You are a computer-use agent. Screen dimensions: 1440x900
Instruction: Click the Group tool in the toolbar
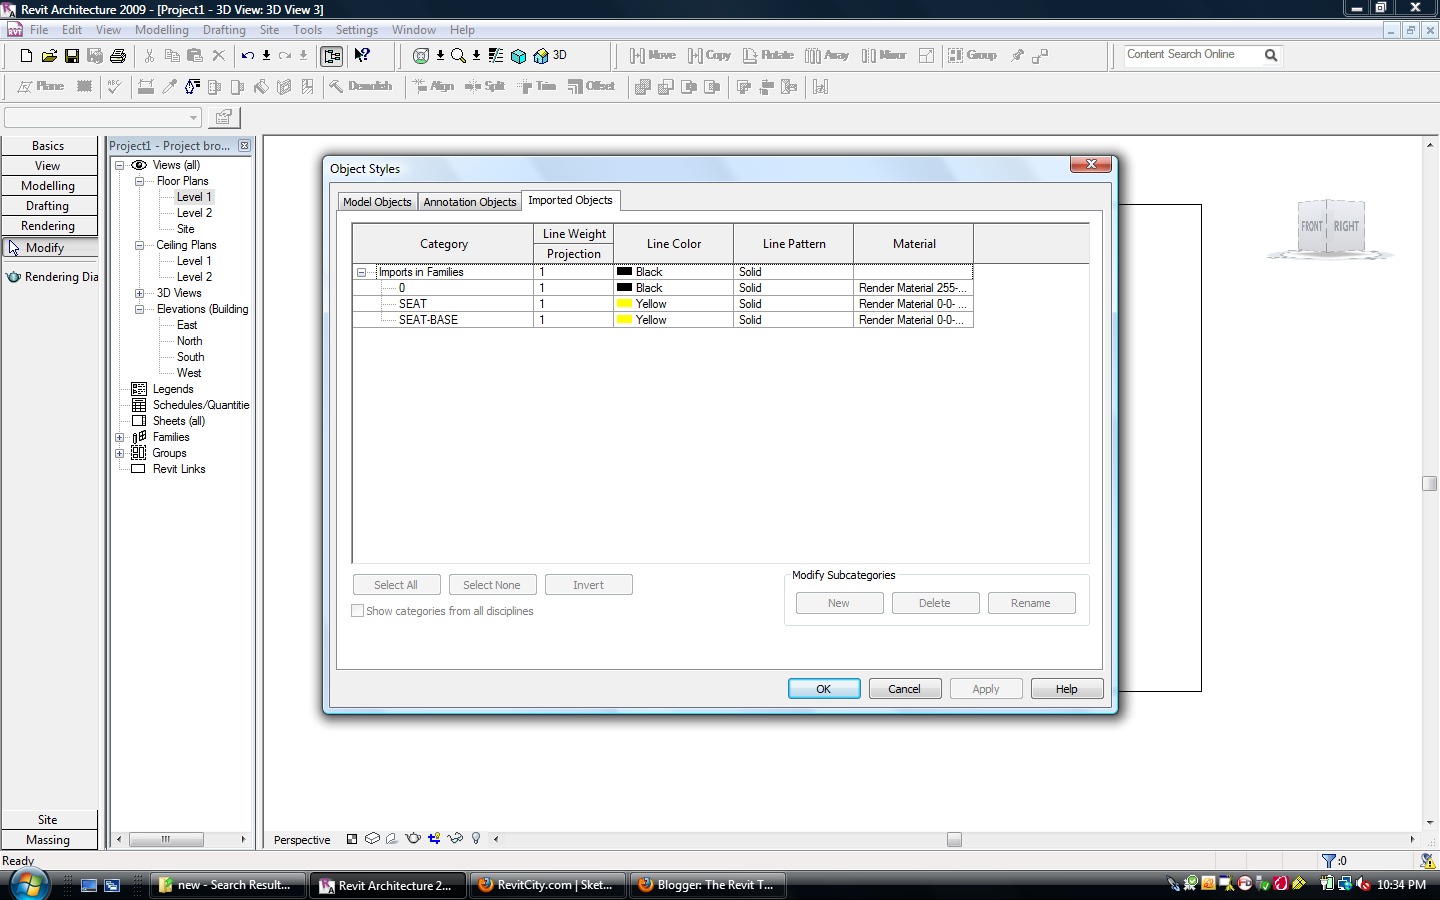click(x=972, y=56)
